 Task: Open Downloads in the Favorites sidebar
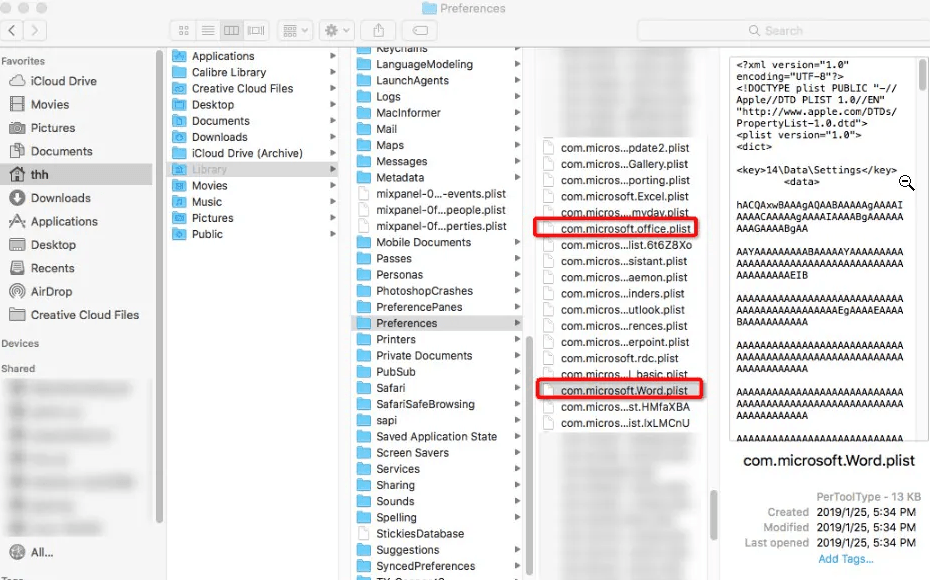(x=60, y=198)
